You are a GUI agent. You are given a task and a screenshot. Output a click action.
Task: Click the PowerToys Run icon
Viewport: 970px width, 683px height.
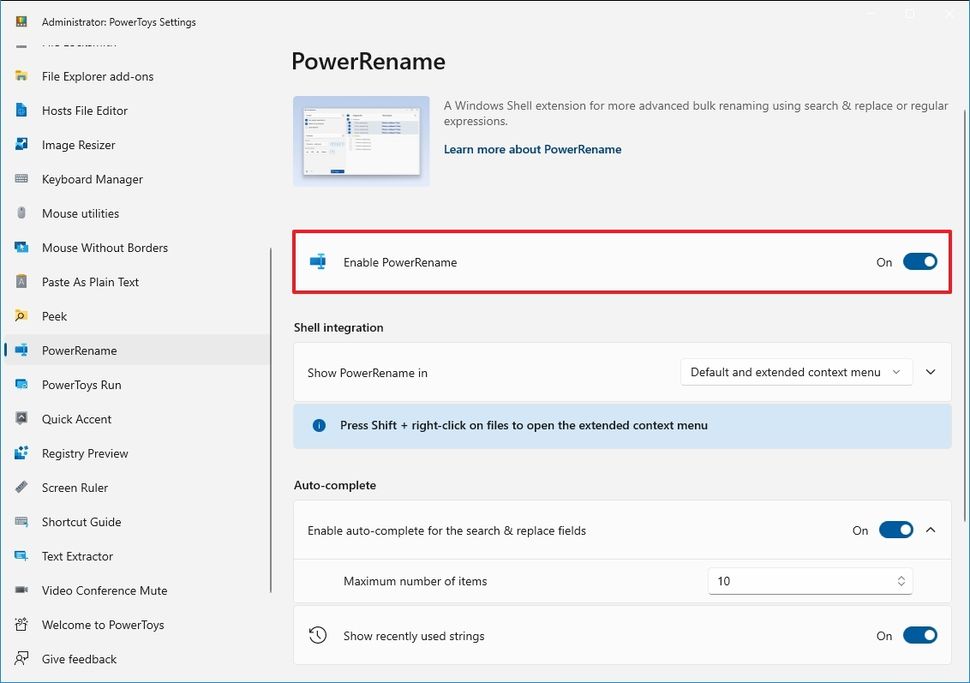22,384
